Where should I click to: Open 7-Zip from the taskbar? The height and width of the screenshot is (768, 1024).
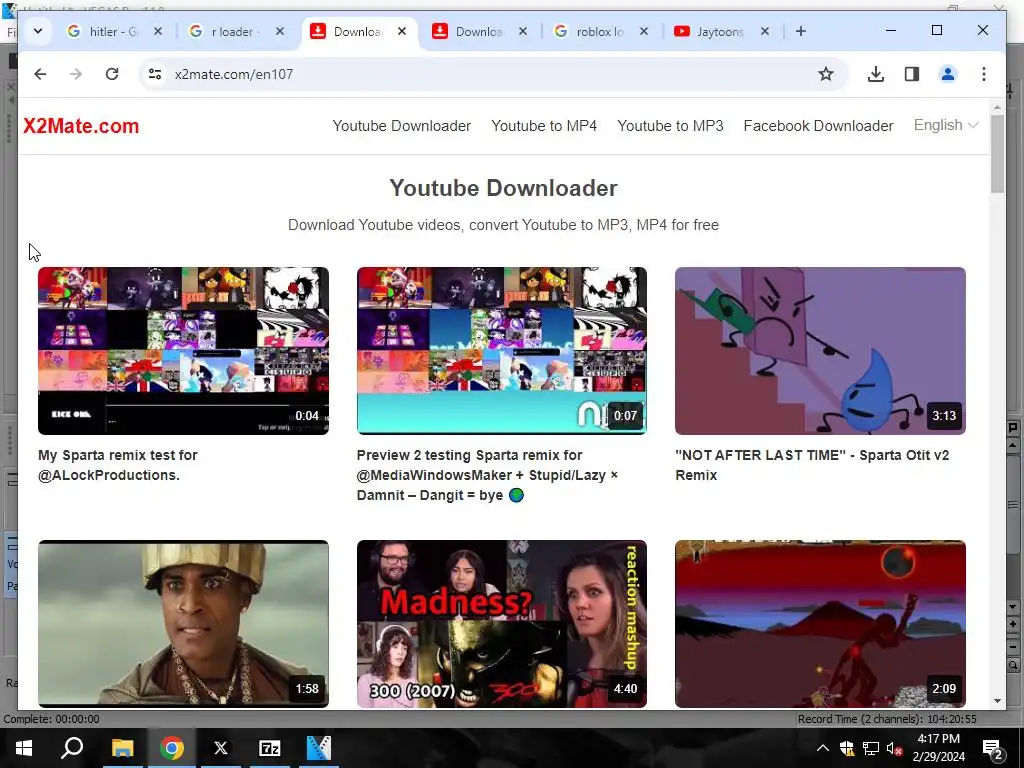click(270, 748)
